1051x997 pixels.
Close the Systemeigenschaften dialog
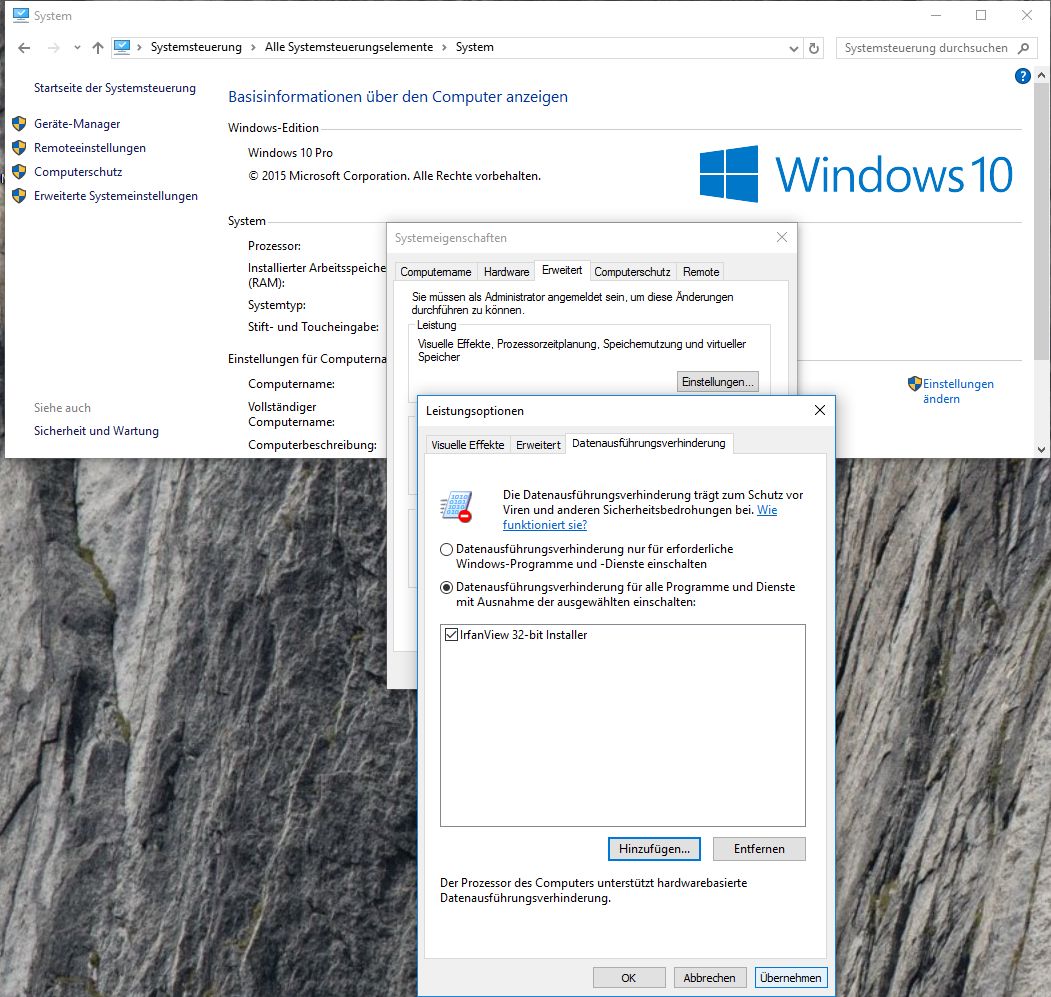tap(782, 237)
